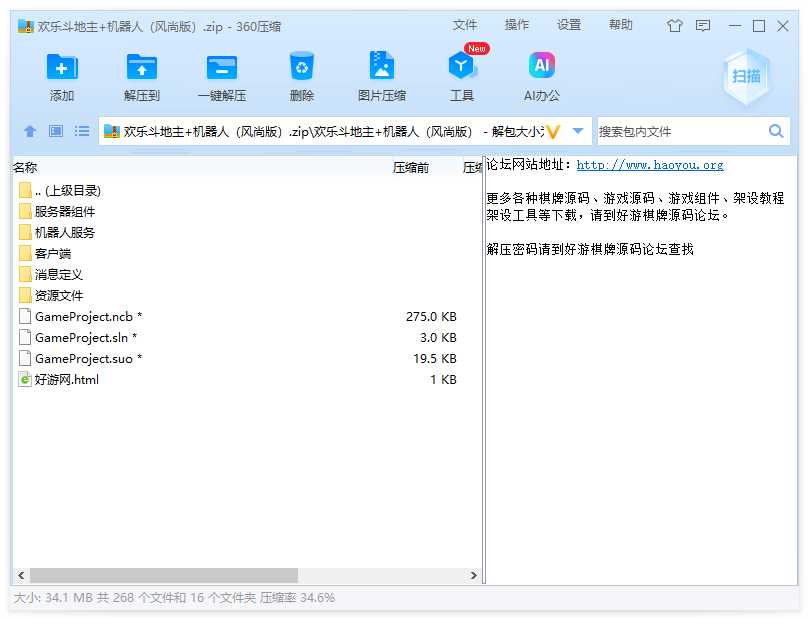Sort by the 名称 column header
Image resolution: width=809 pixels, height=620 pixels.
pos(25,168)
